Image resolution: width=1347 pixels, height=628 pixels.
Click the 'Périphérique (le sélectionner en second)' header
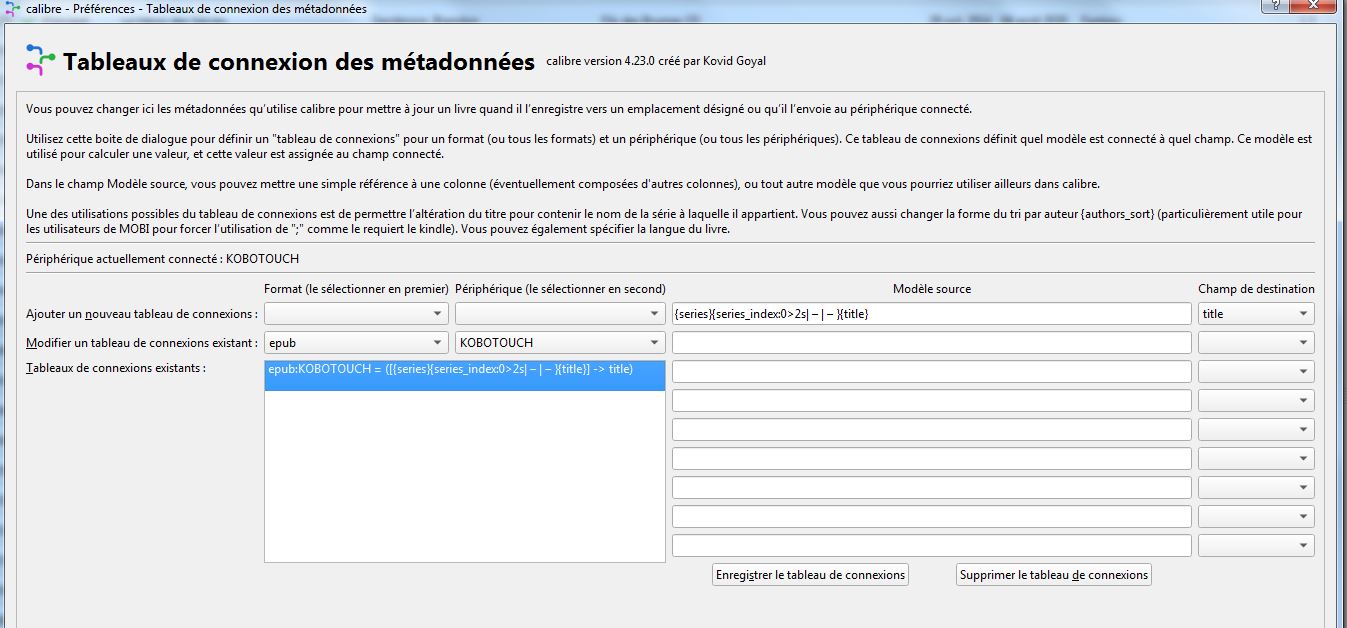(560, 289)
